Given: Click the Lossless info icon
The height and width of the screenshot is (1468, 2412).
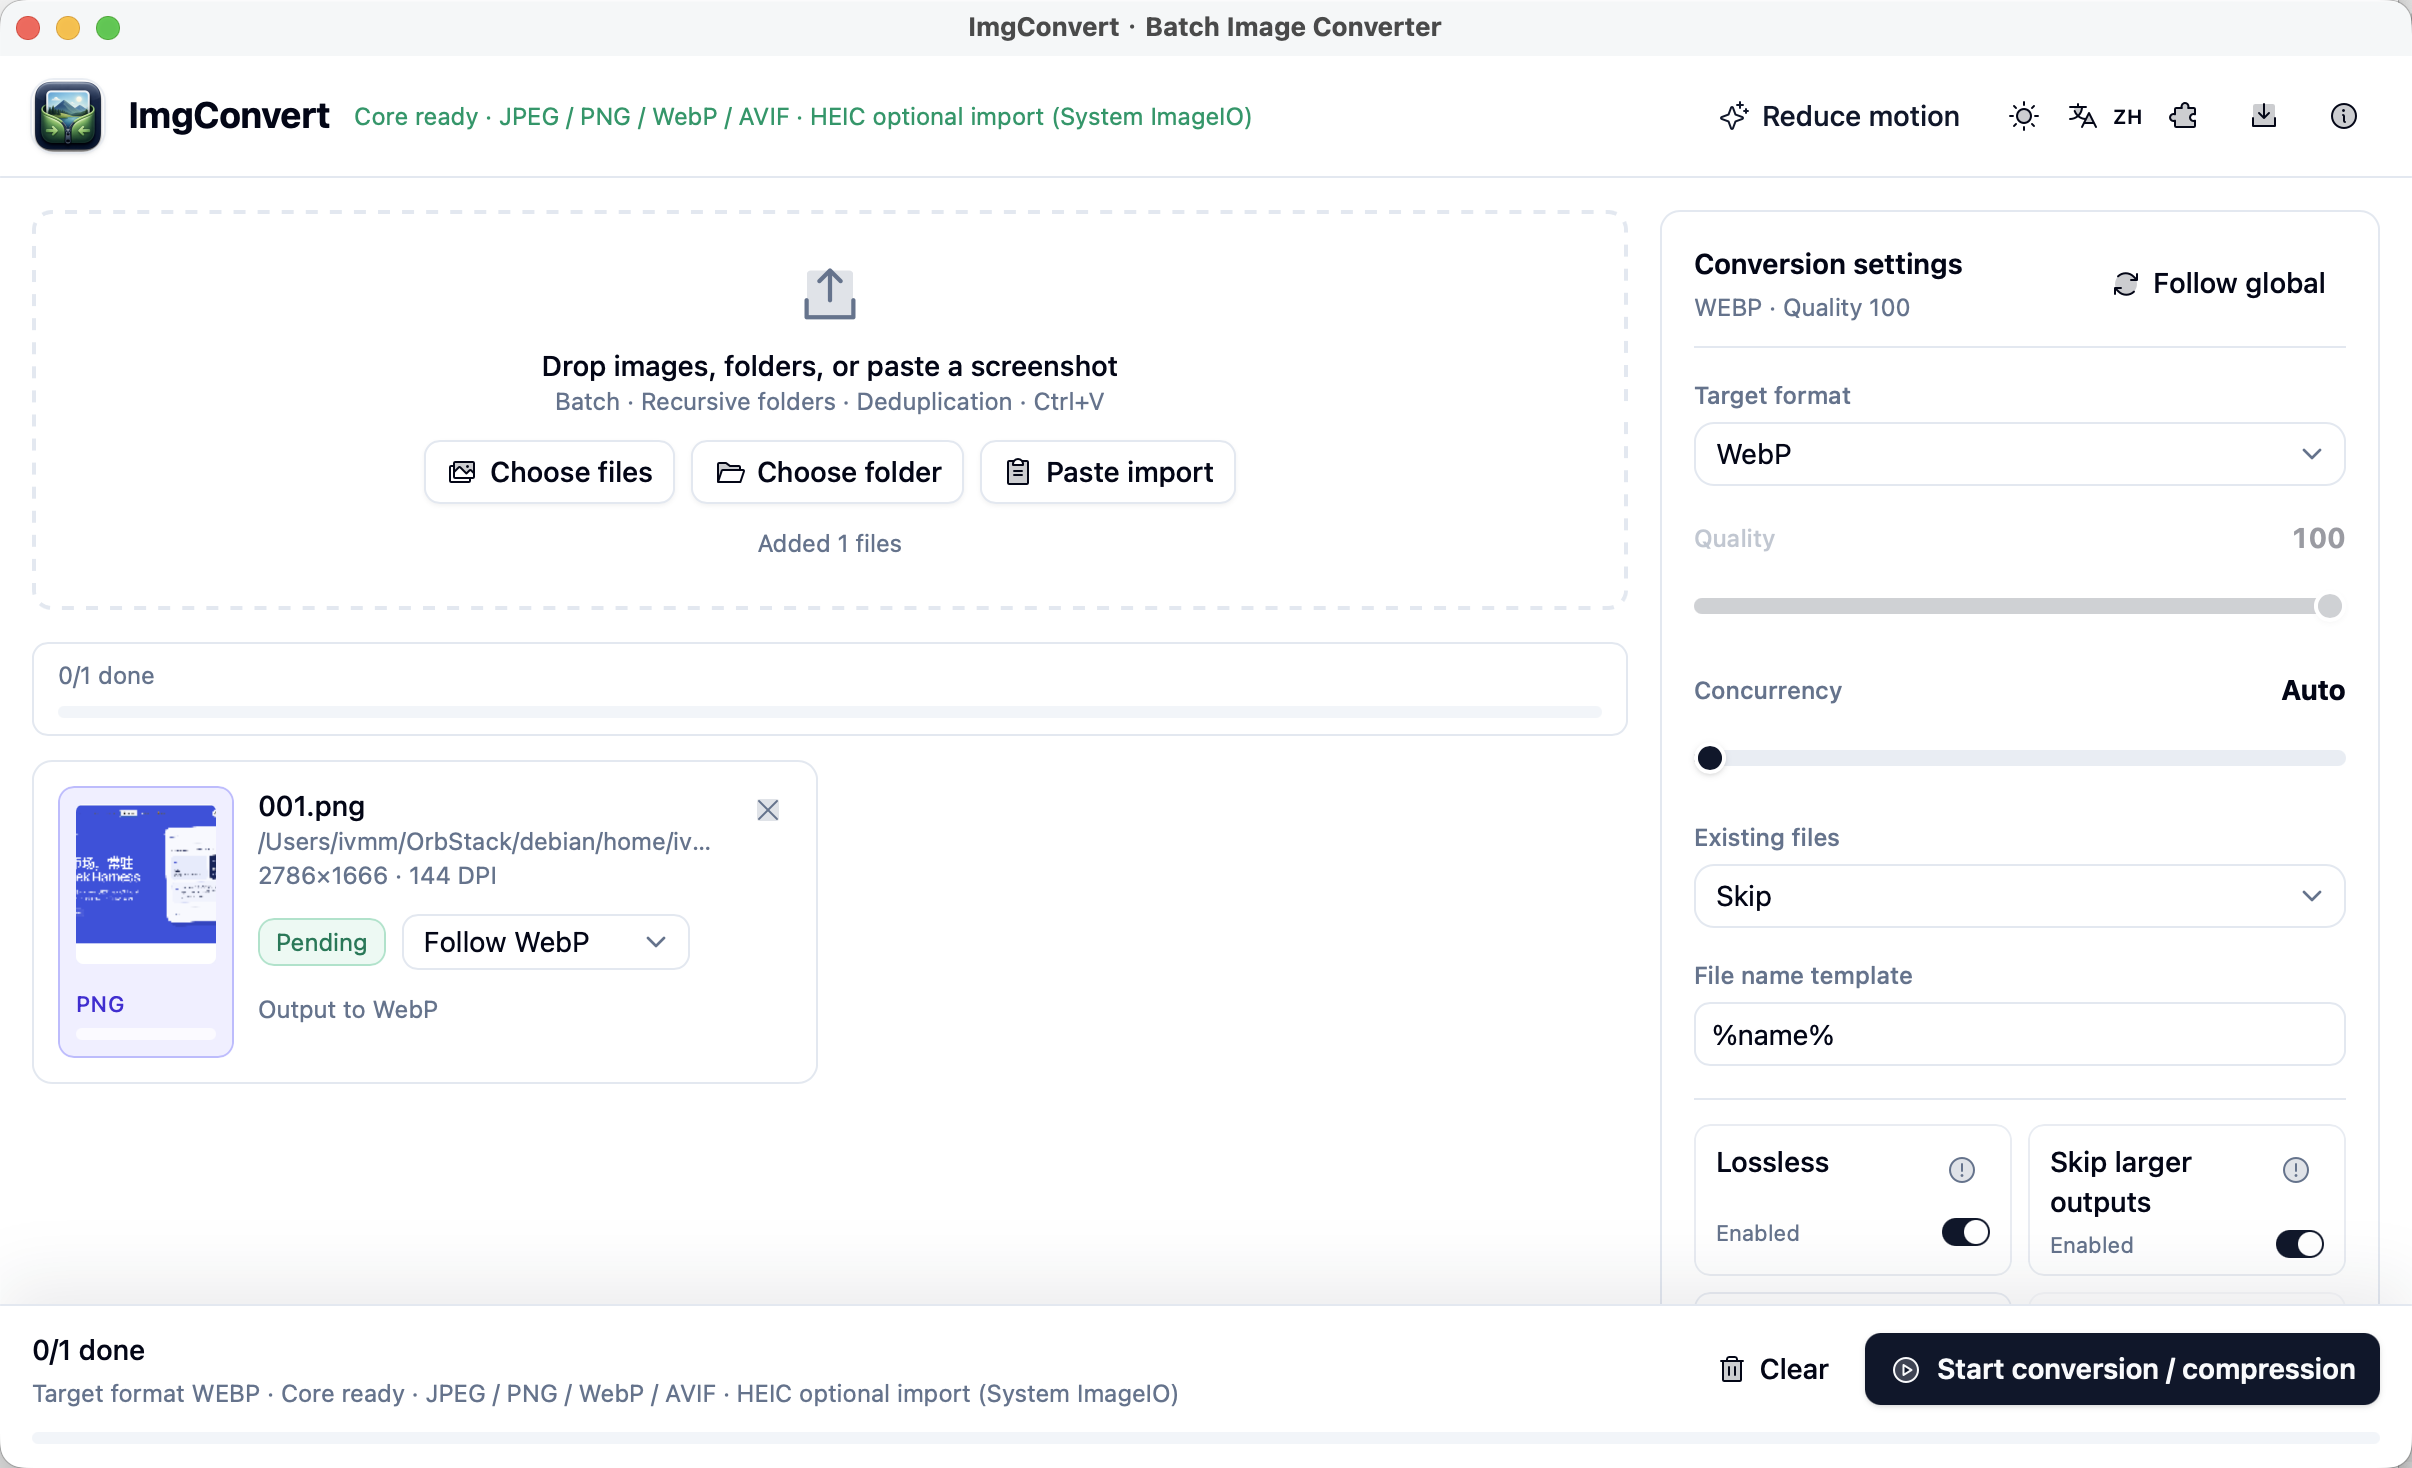Looking at the screenshot, I should [x=1962, y=1169].
